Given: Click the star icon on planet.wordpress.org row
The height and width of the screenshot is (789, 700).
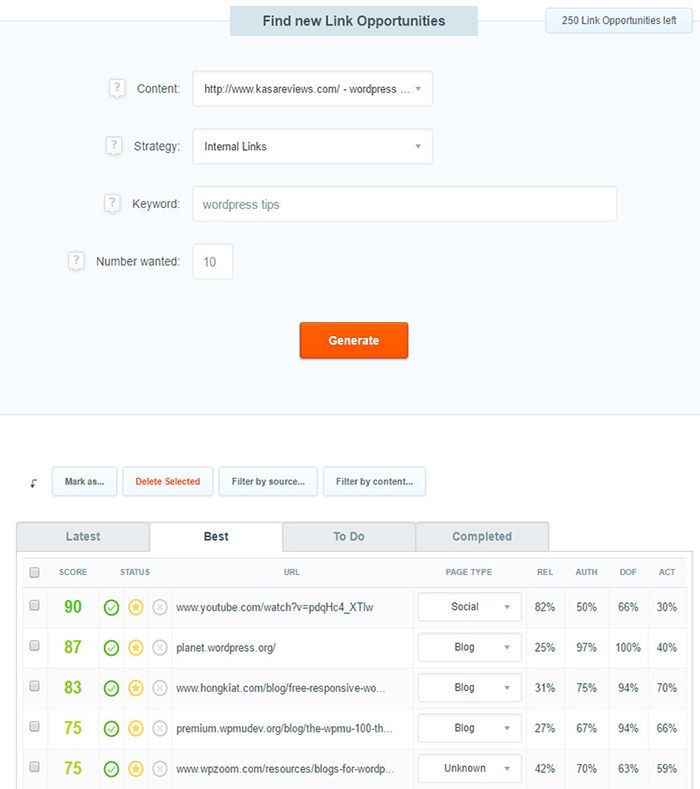Looking at the screenshot, I should pos(136,648).
